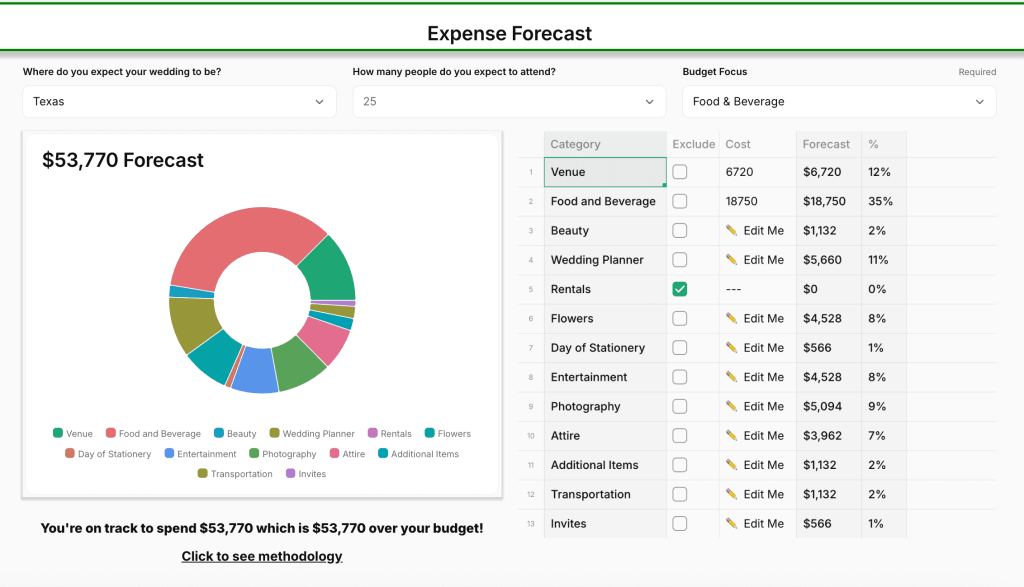Click the pencil icon in the Invites row
1024x587 pixels.
pos(731,524)
